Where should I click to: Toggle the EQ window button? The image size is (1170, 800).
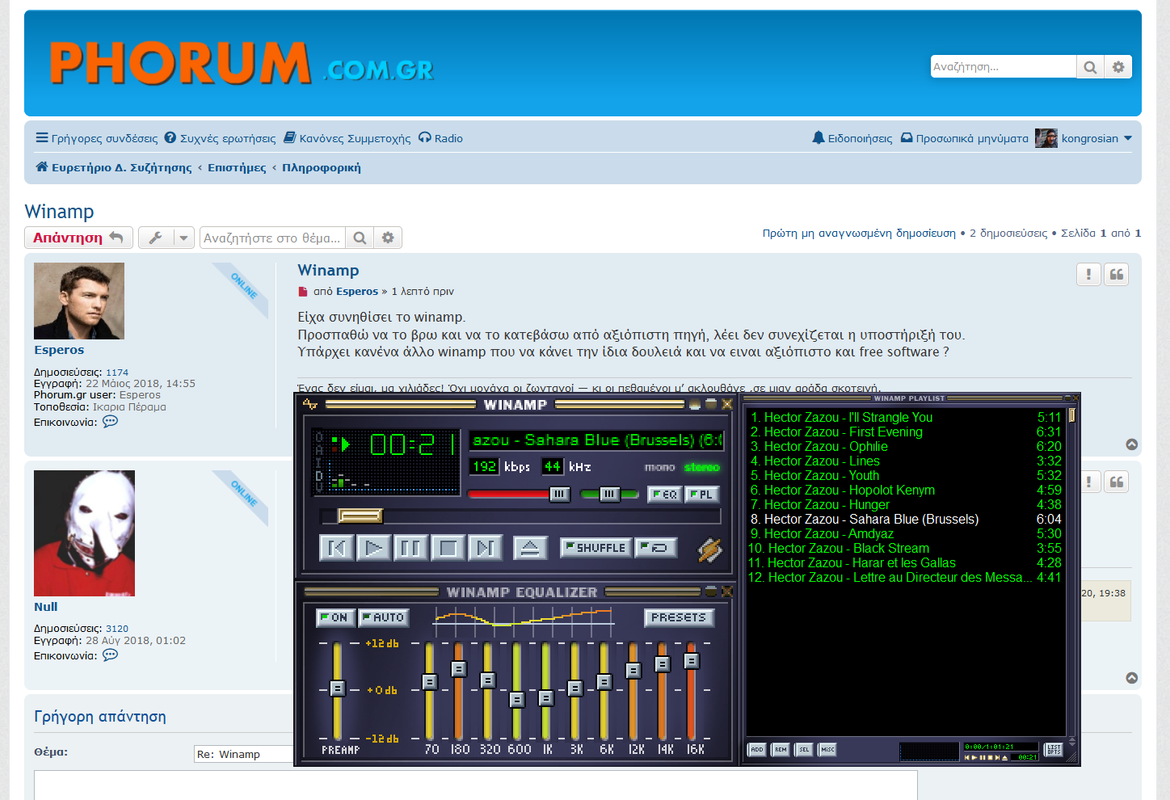coord(665,494)
